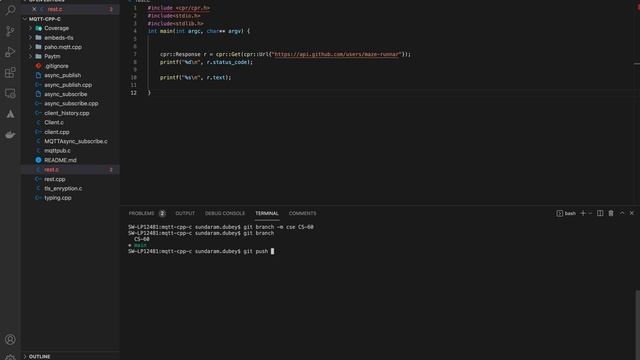The height and width of the screenshot is (360, 640).
Task: Open the Run and Debug view
Action: tap(10, 52)
